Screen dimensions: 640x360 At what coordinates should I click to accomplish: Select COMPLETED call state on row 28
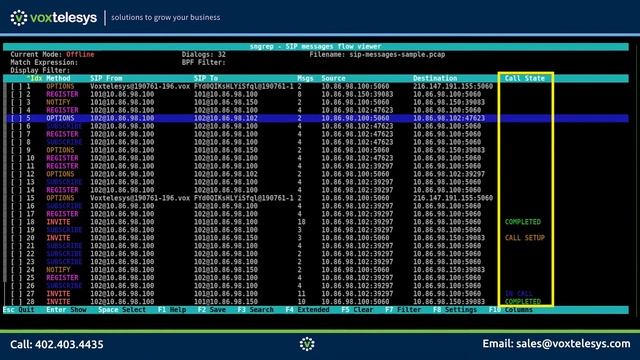[522, 302]
